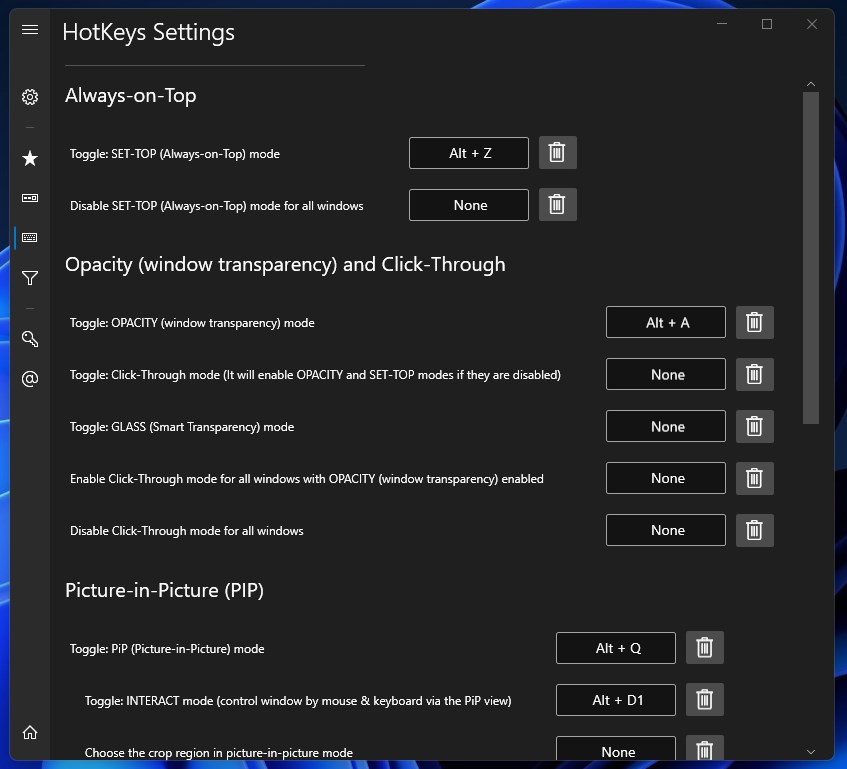Open the gear settings page in sidebar

coord(30,97)
